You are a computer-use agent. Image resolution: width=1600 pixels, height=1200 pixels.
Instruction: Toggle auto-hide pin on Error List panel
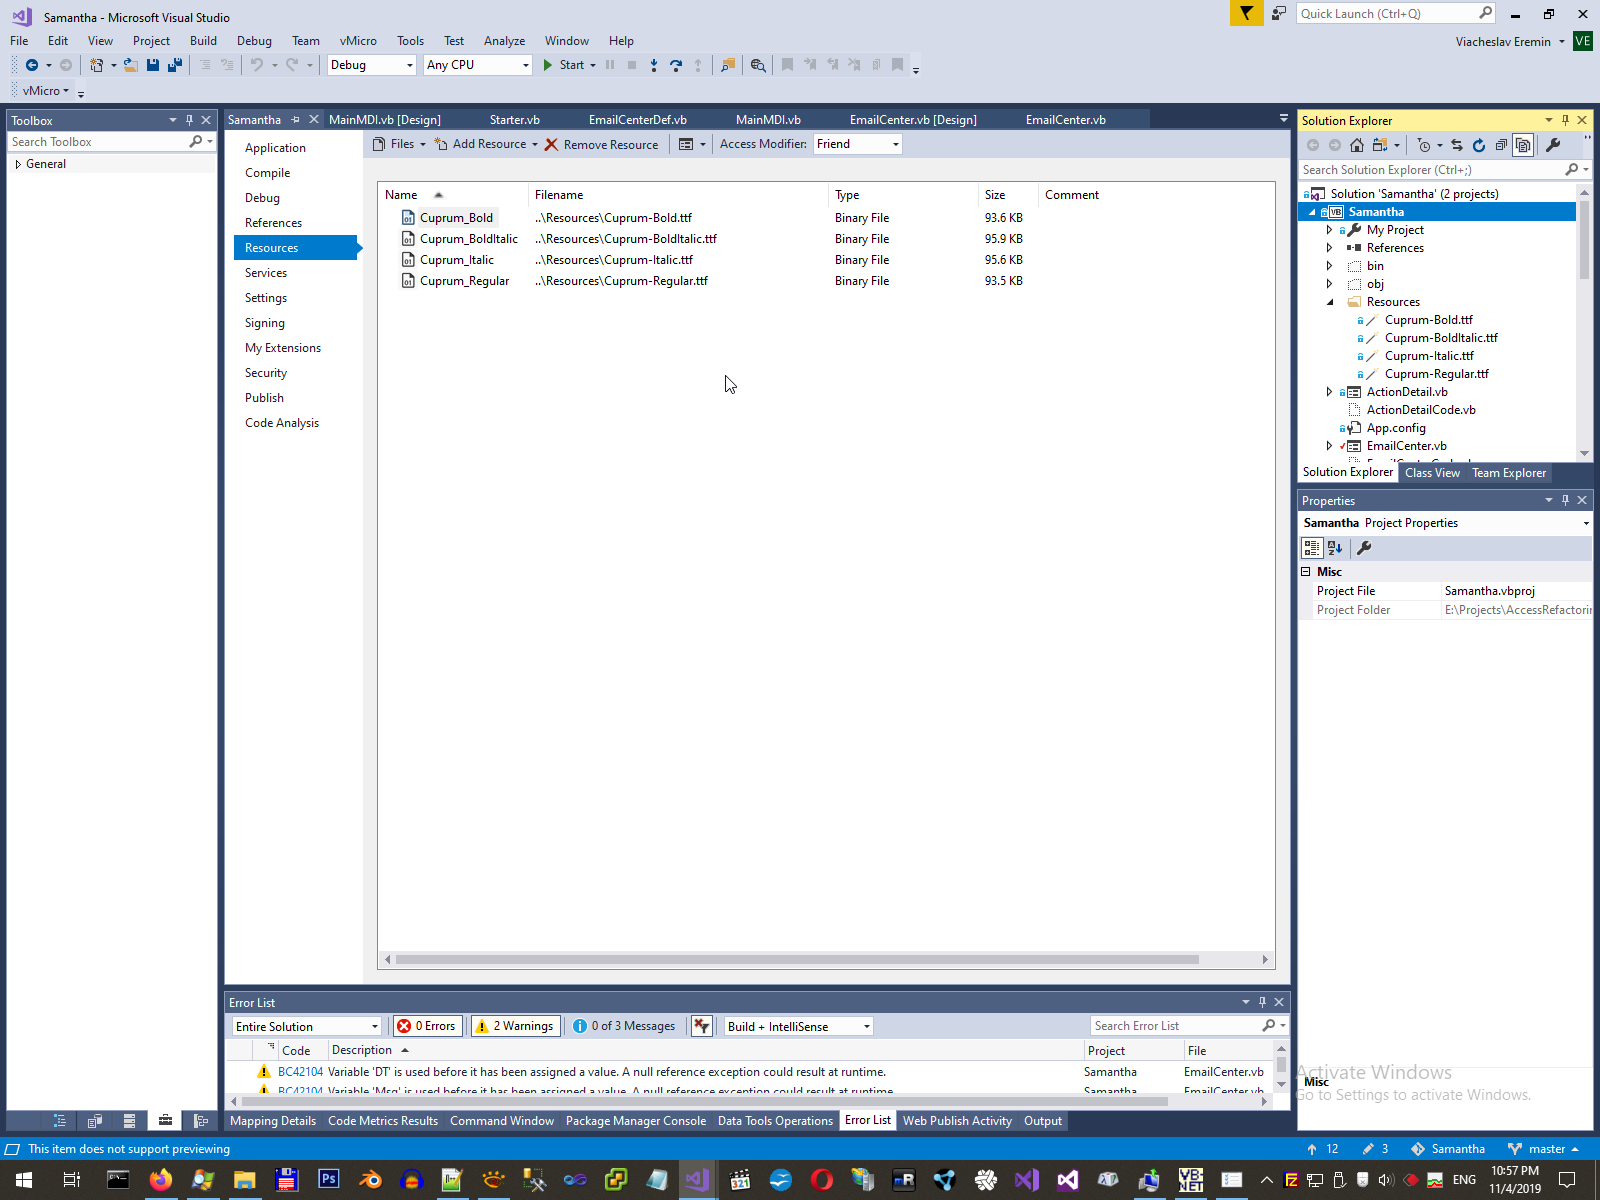click(1262, 1002)
